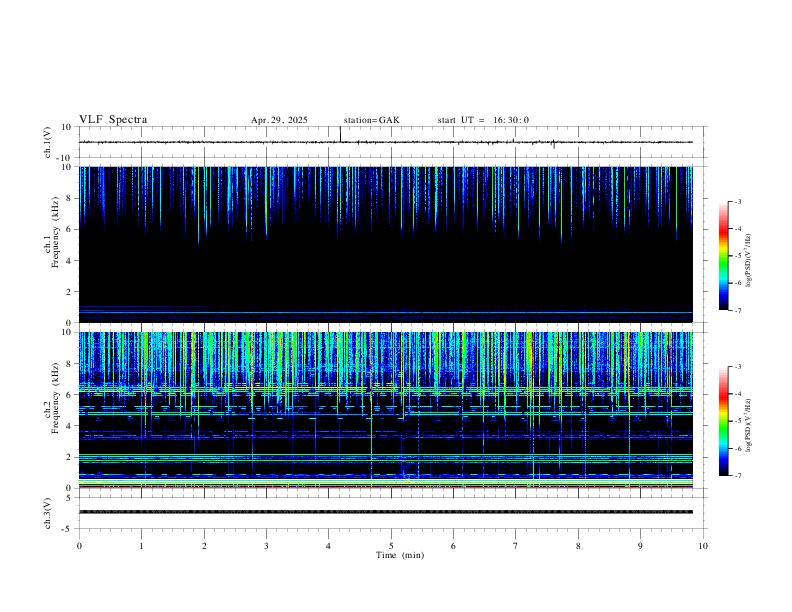Select the ch.2 "Frequency (kHz)" axis label
The height and width of the screenshot is (612, 792).
[55, 398]
